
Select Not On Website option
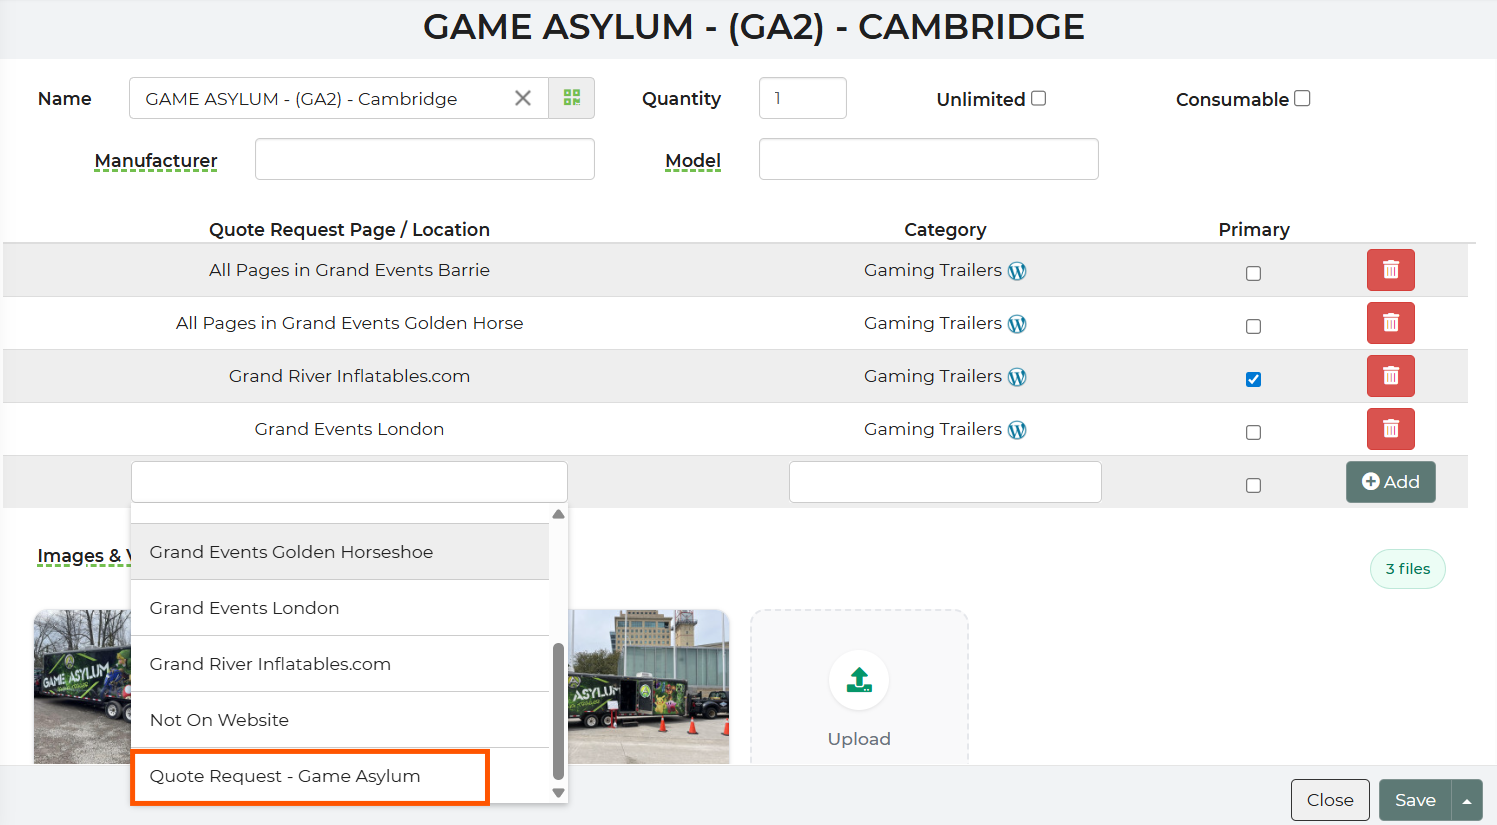pyautogui.click(x=340, y=720)
